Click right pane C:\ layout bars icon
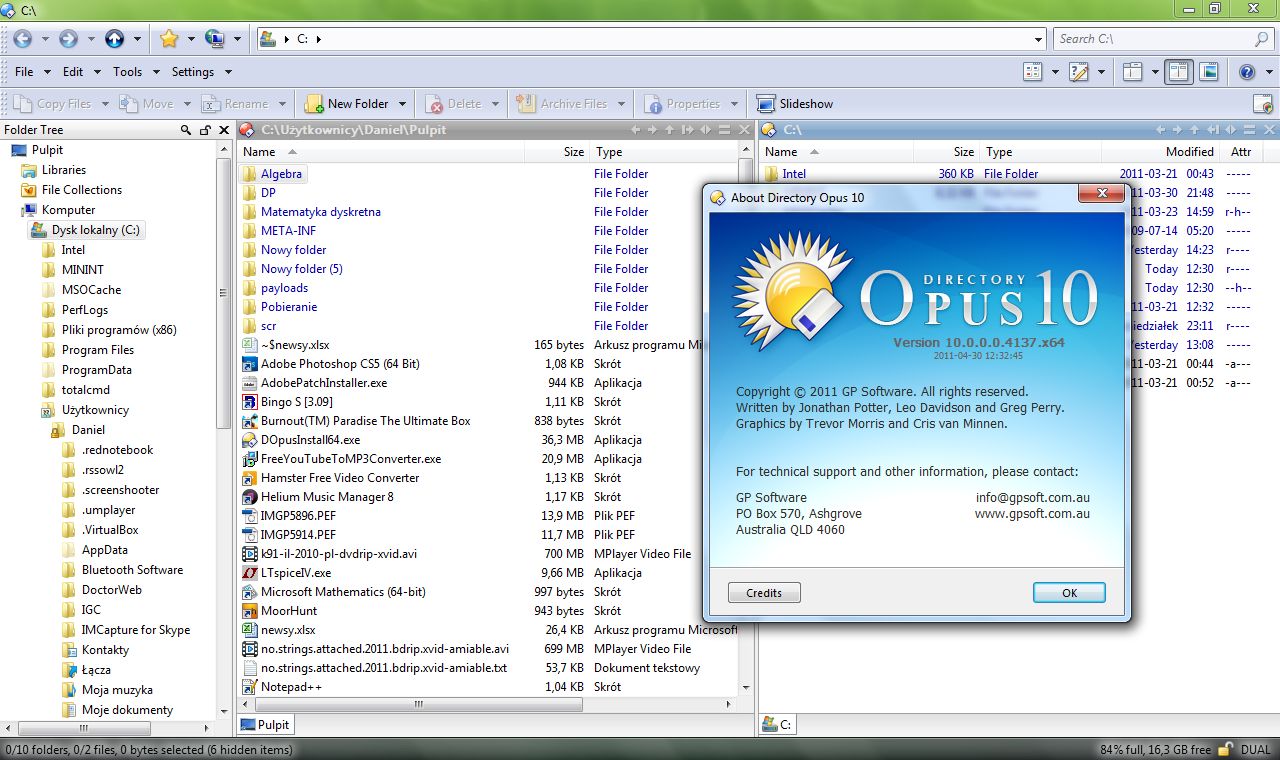This screenshot has width=1280, height=760. (x=1248, y=130)
